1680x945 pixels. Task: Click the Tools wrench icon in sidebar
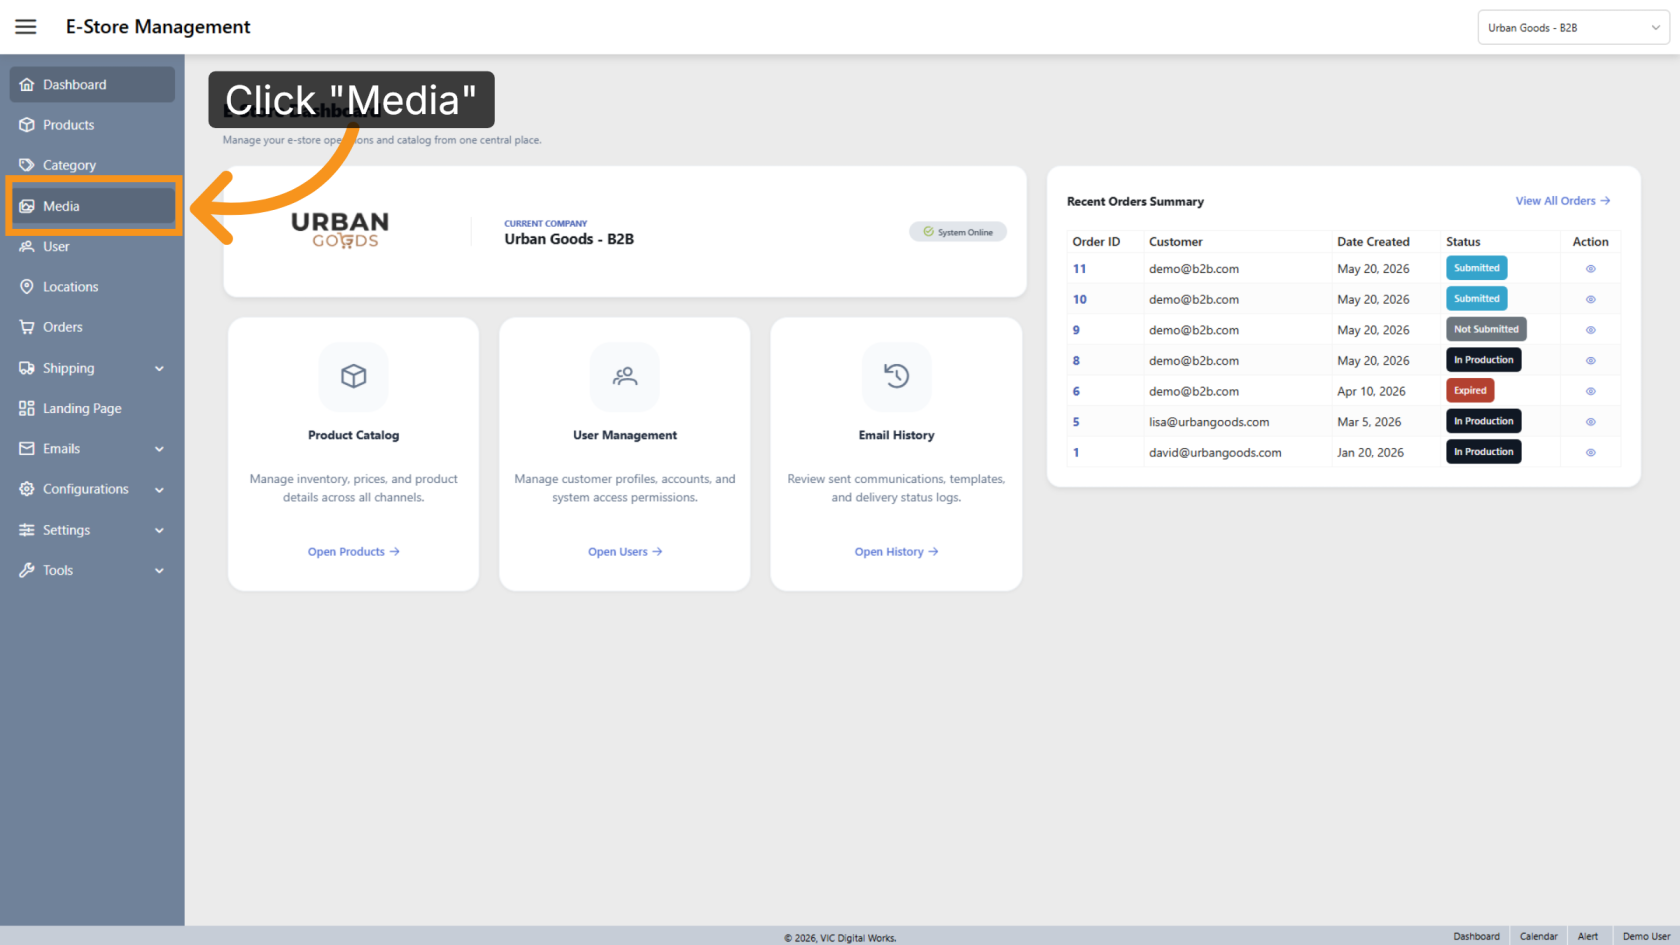(x=27, y=570)
